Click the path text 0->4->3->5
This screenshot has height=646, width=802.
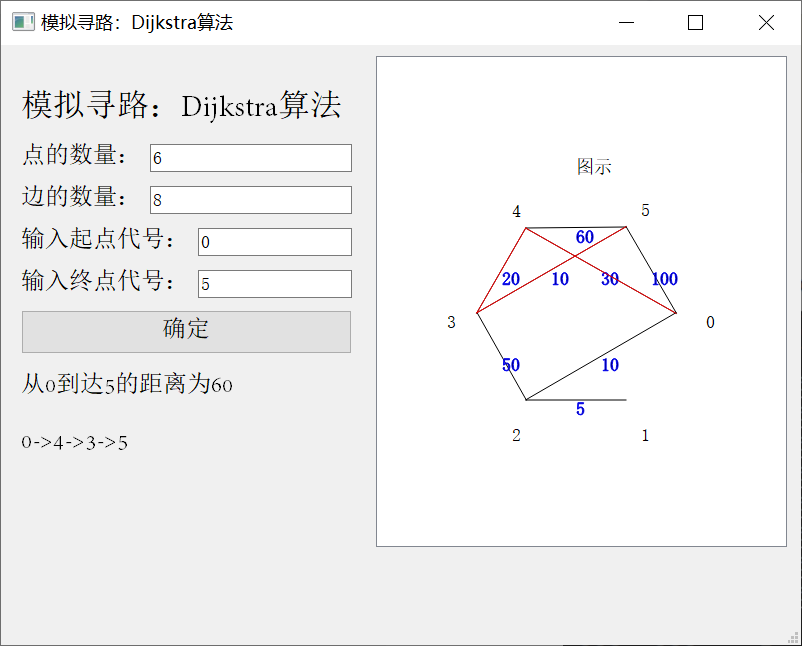pos(75,442)
